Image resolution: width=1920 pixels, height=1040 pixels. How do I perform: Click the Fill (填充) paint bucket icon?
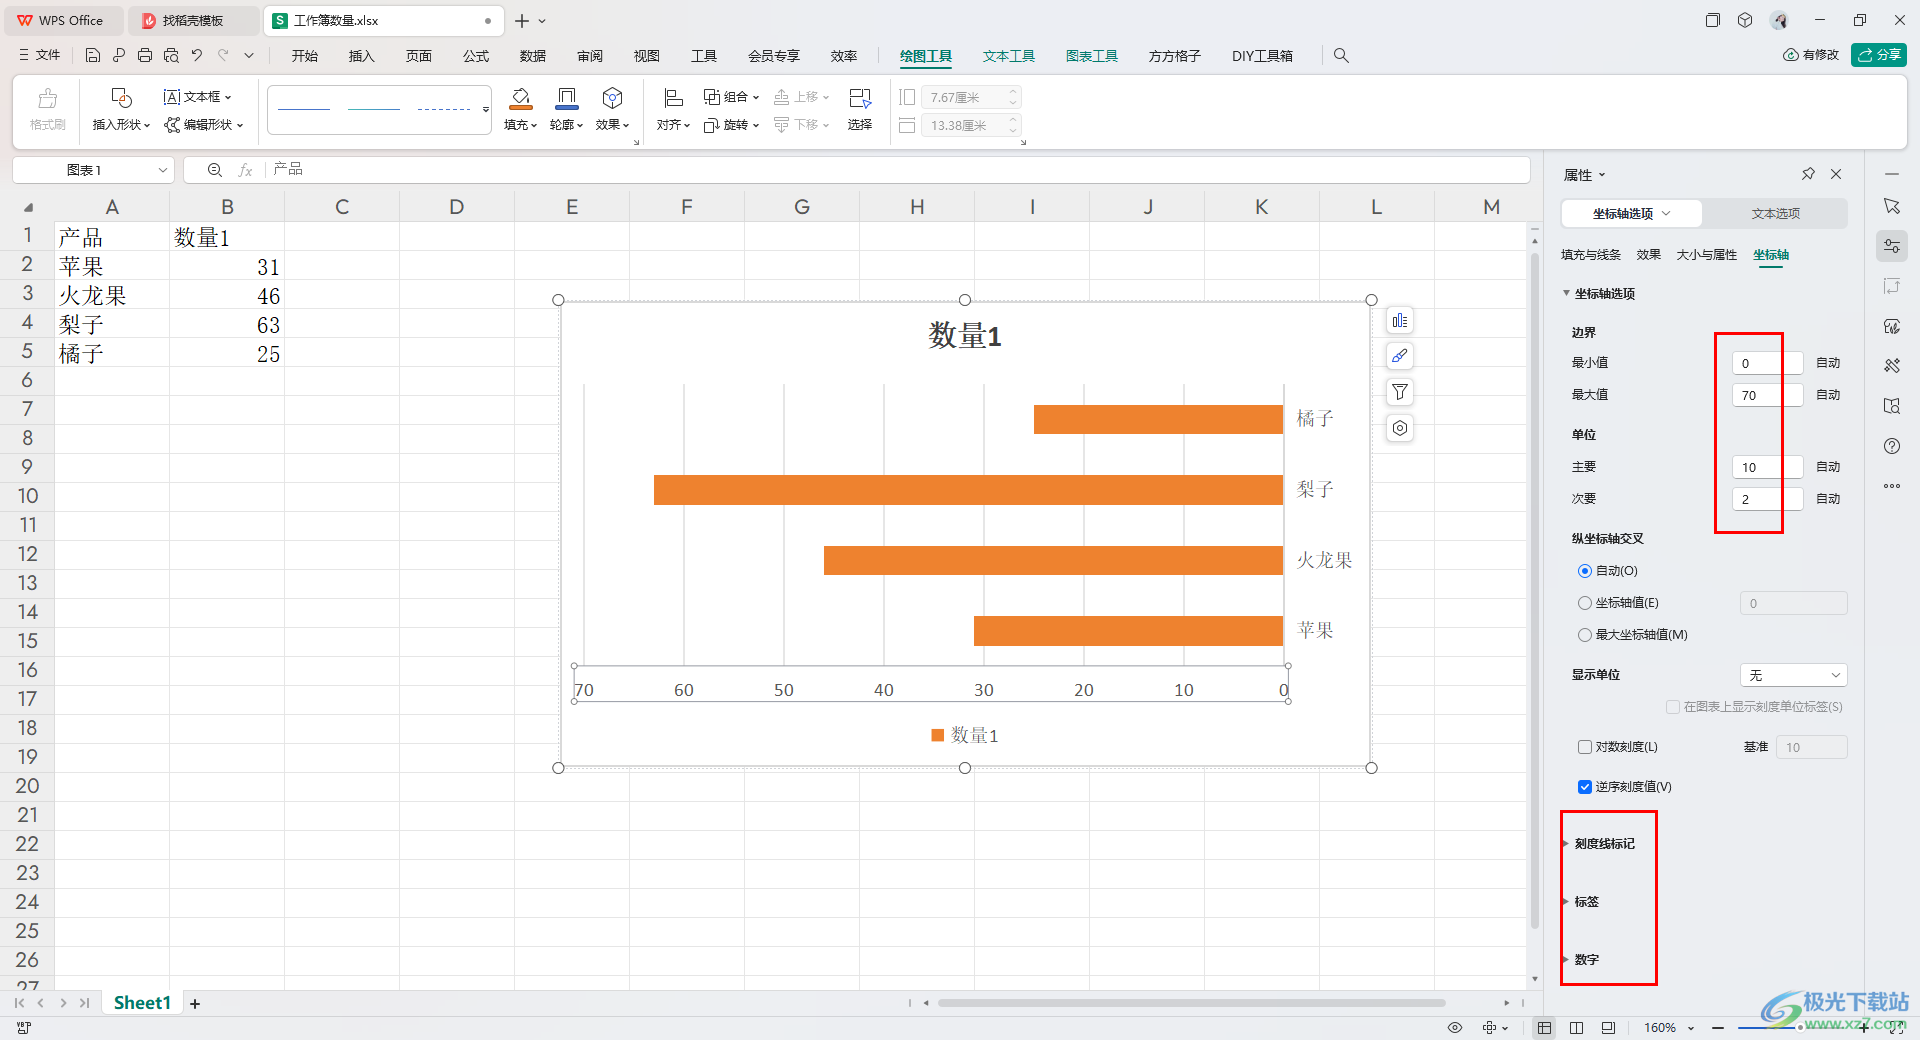520,99
